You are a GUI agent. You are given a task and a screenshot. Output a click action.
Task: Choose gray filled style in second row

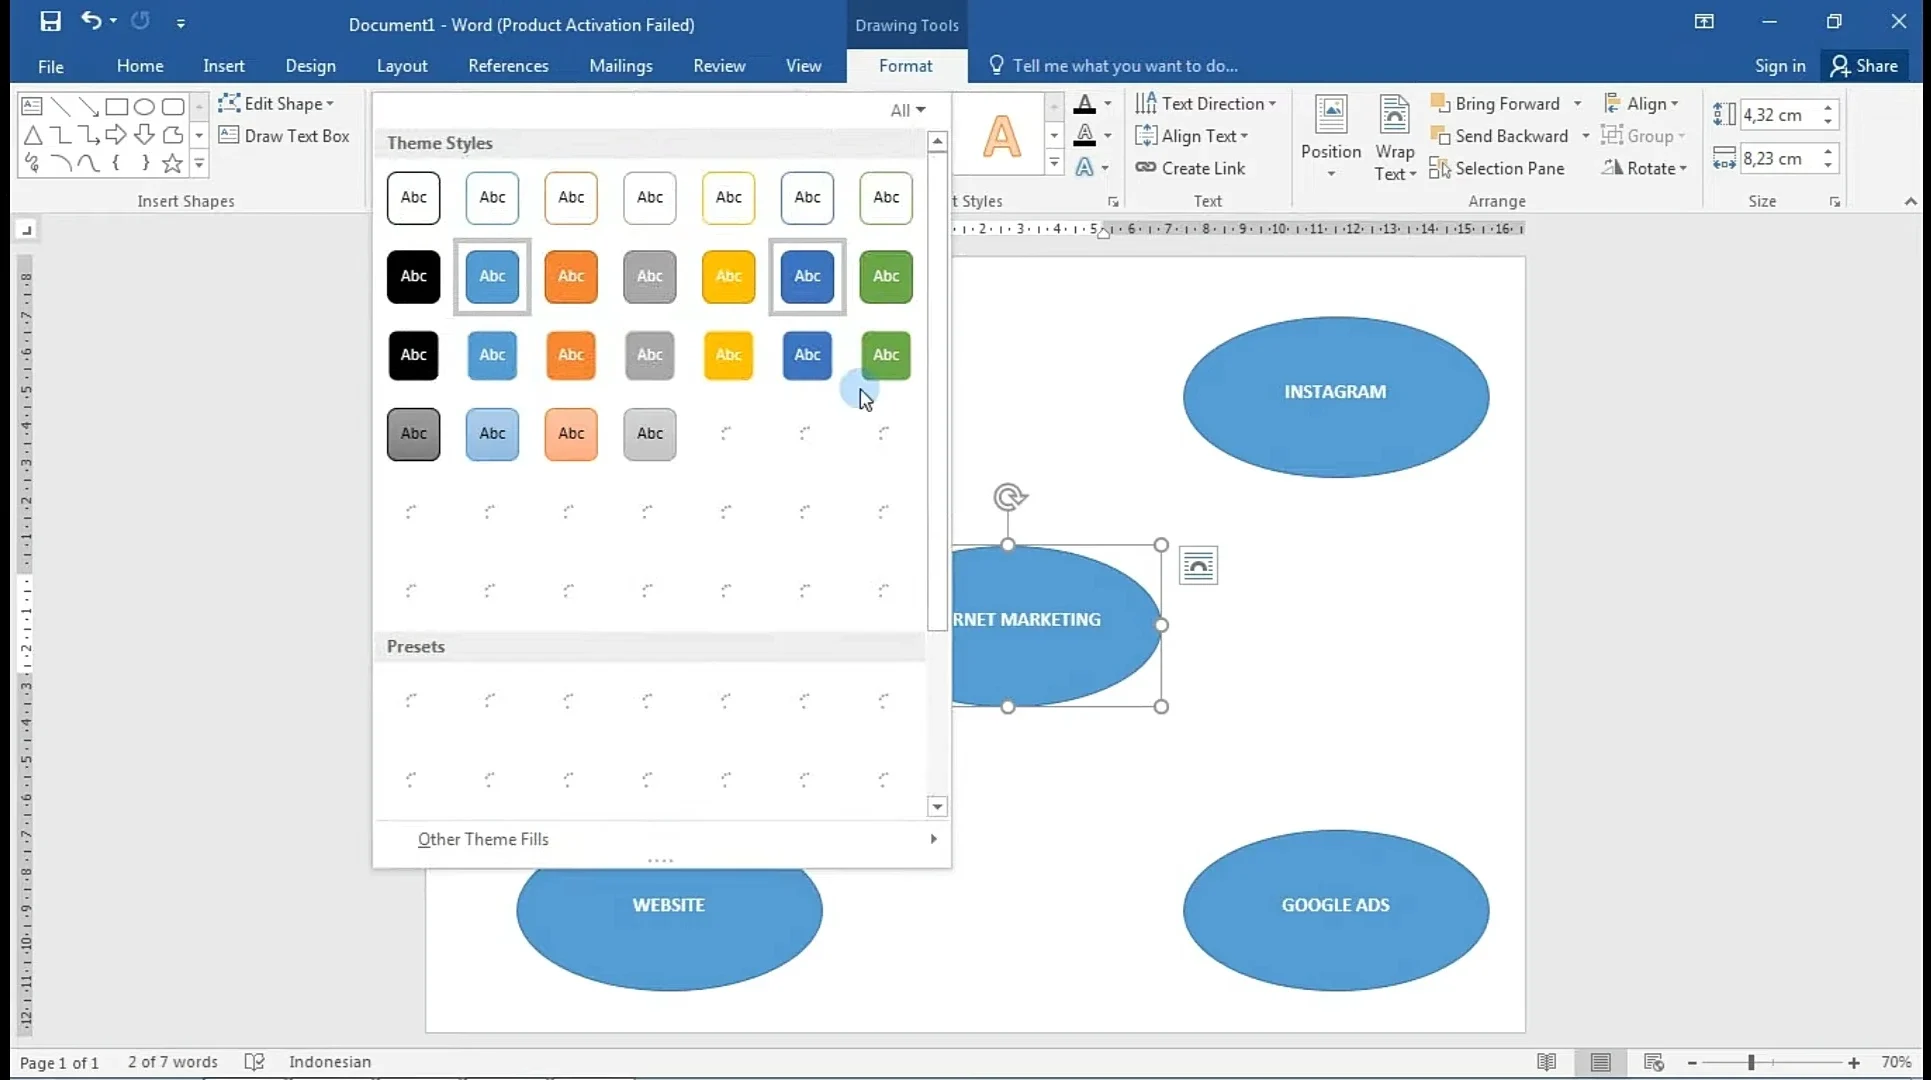tap(650, 276)
